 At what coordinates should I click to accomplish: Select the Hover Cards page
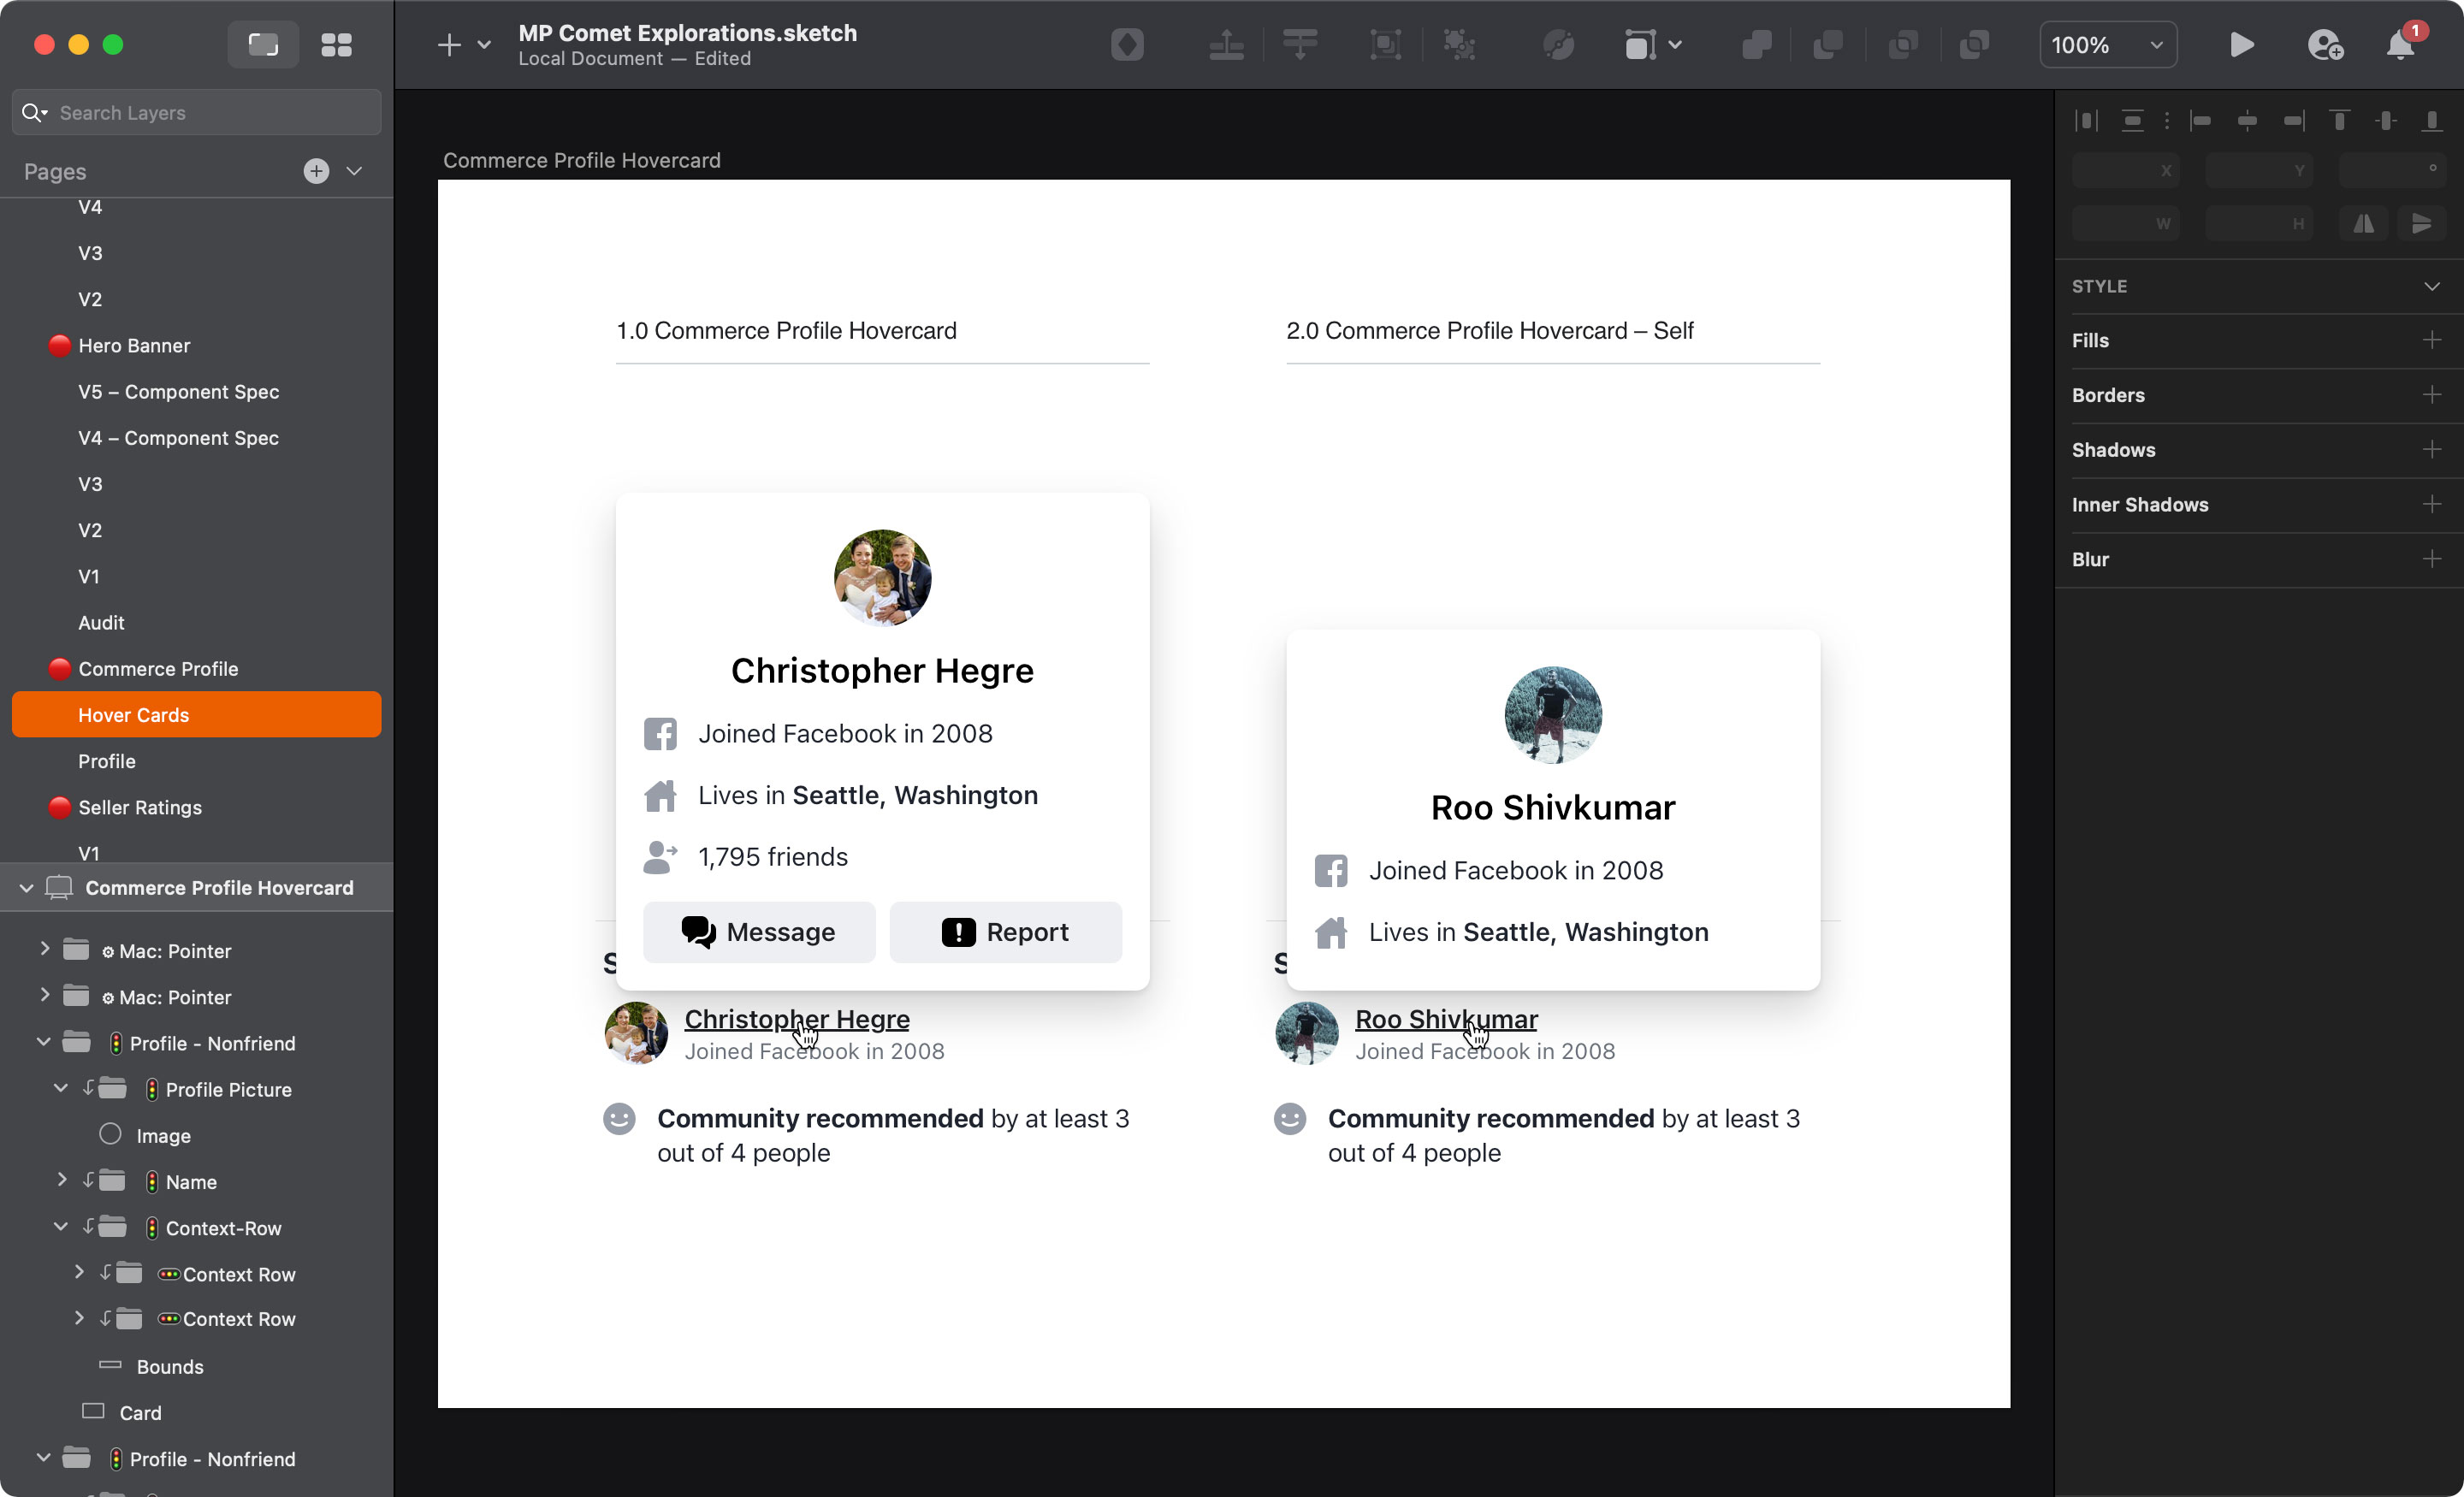coord(133,714)
